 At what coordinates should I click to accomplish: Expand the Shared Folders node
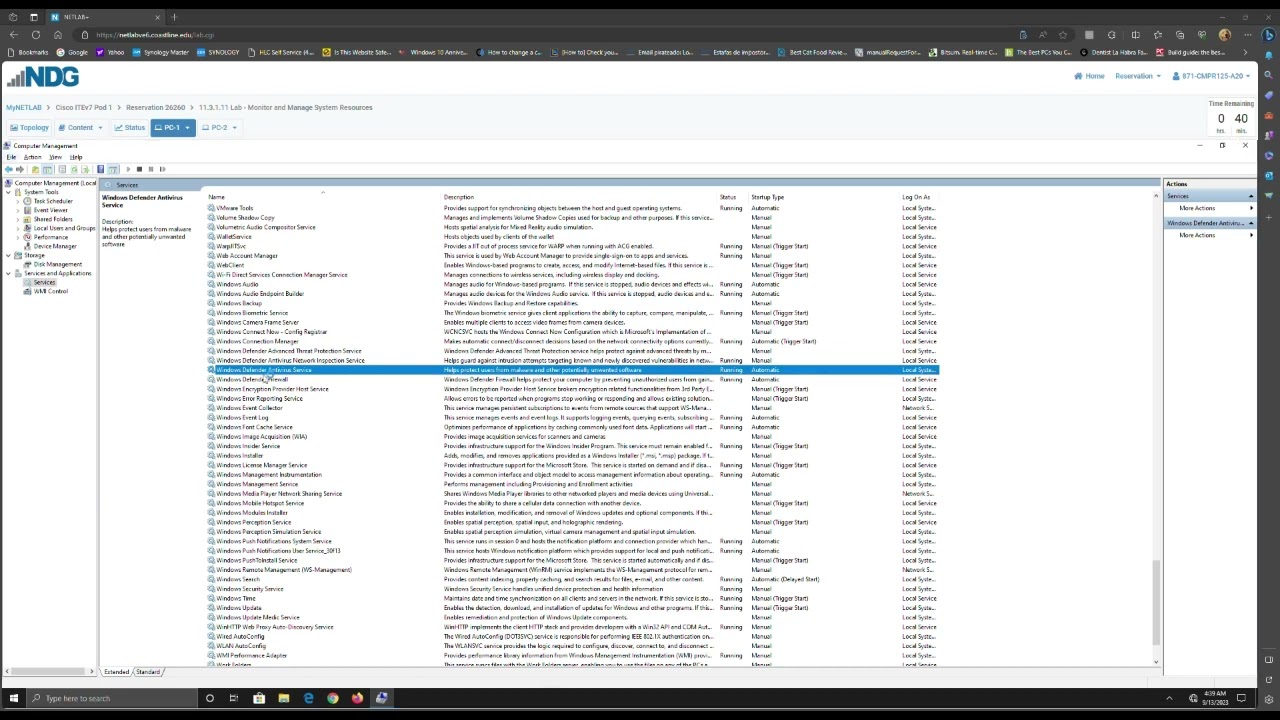click(x=18, y=219)
